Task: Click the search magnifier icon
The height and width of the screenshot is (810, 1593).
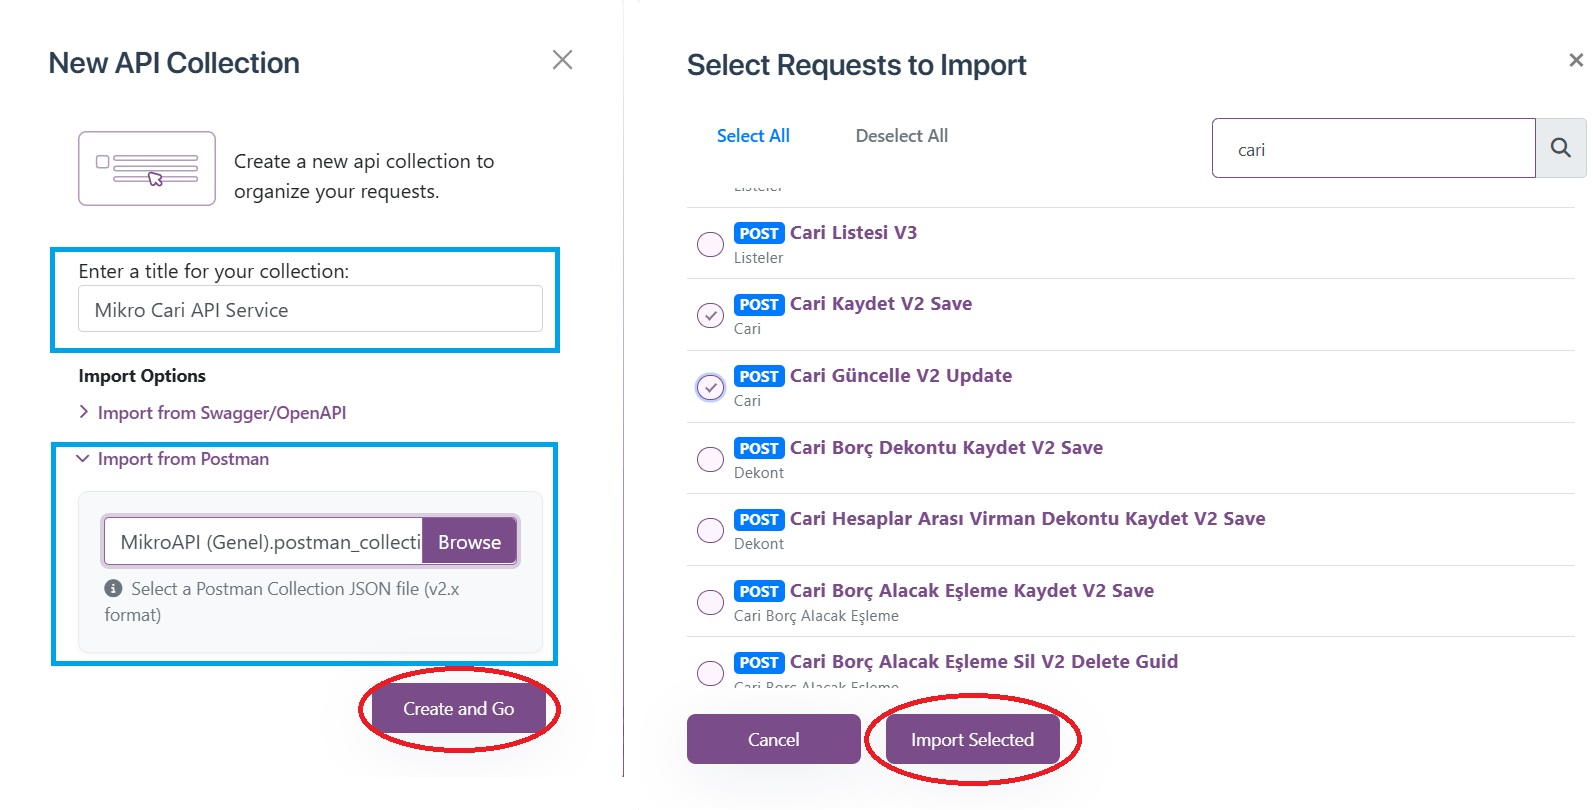Action: point(1560,148)
